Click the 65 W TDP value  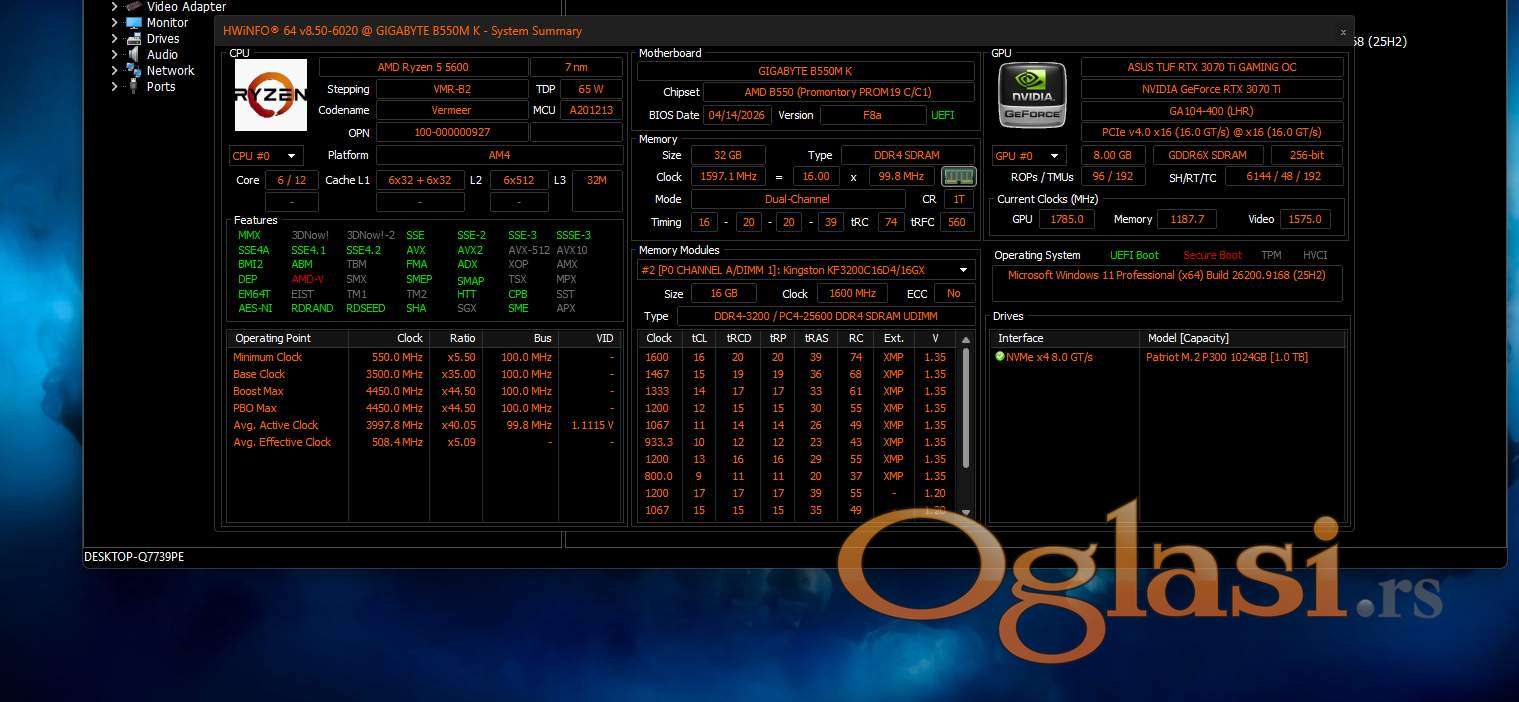pos(590,89)
